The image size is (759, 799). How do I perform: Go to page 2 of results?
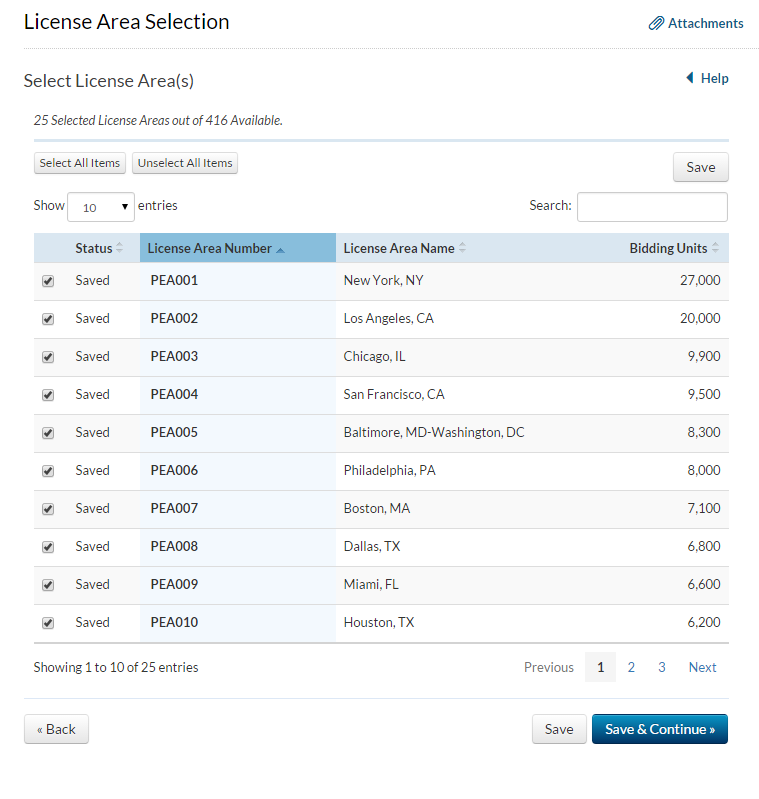(631, 667)
